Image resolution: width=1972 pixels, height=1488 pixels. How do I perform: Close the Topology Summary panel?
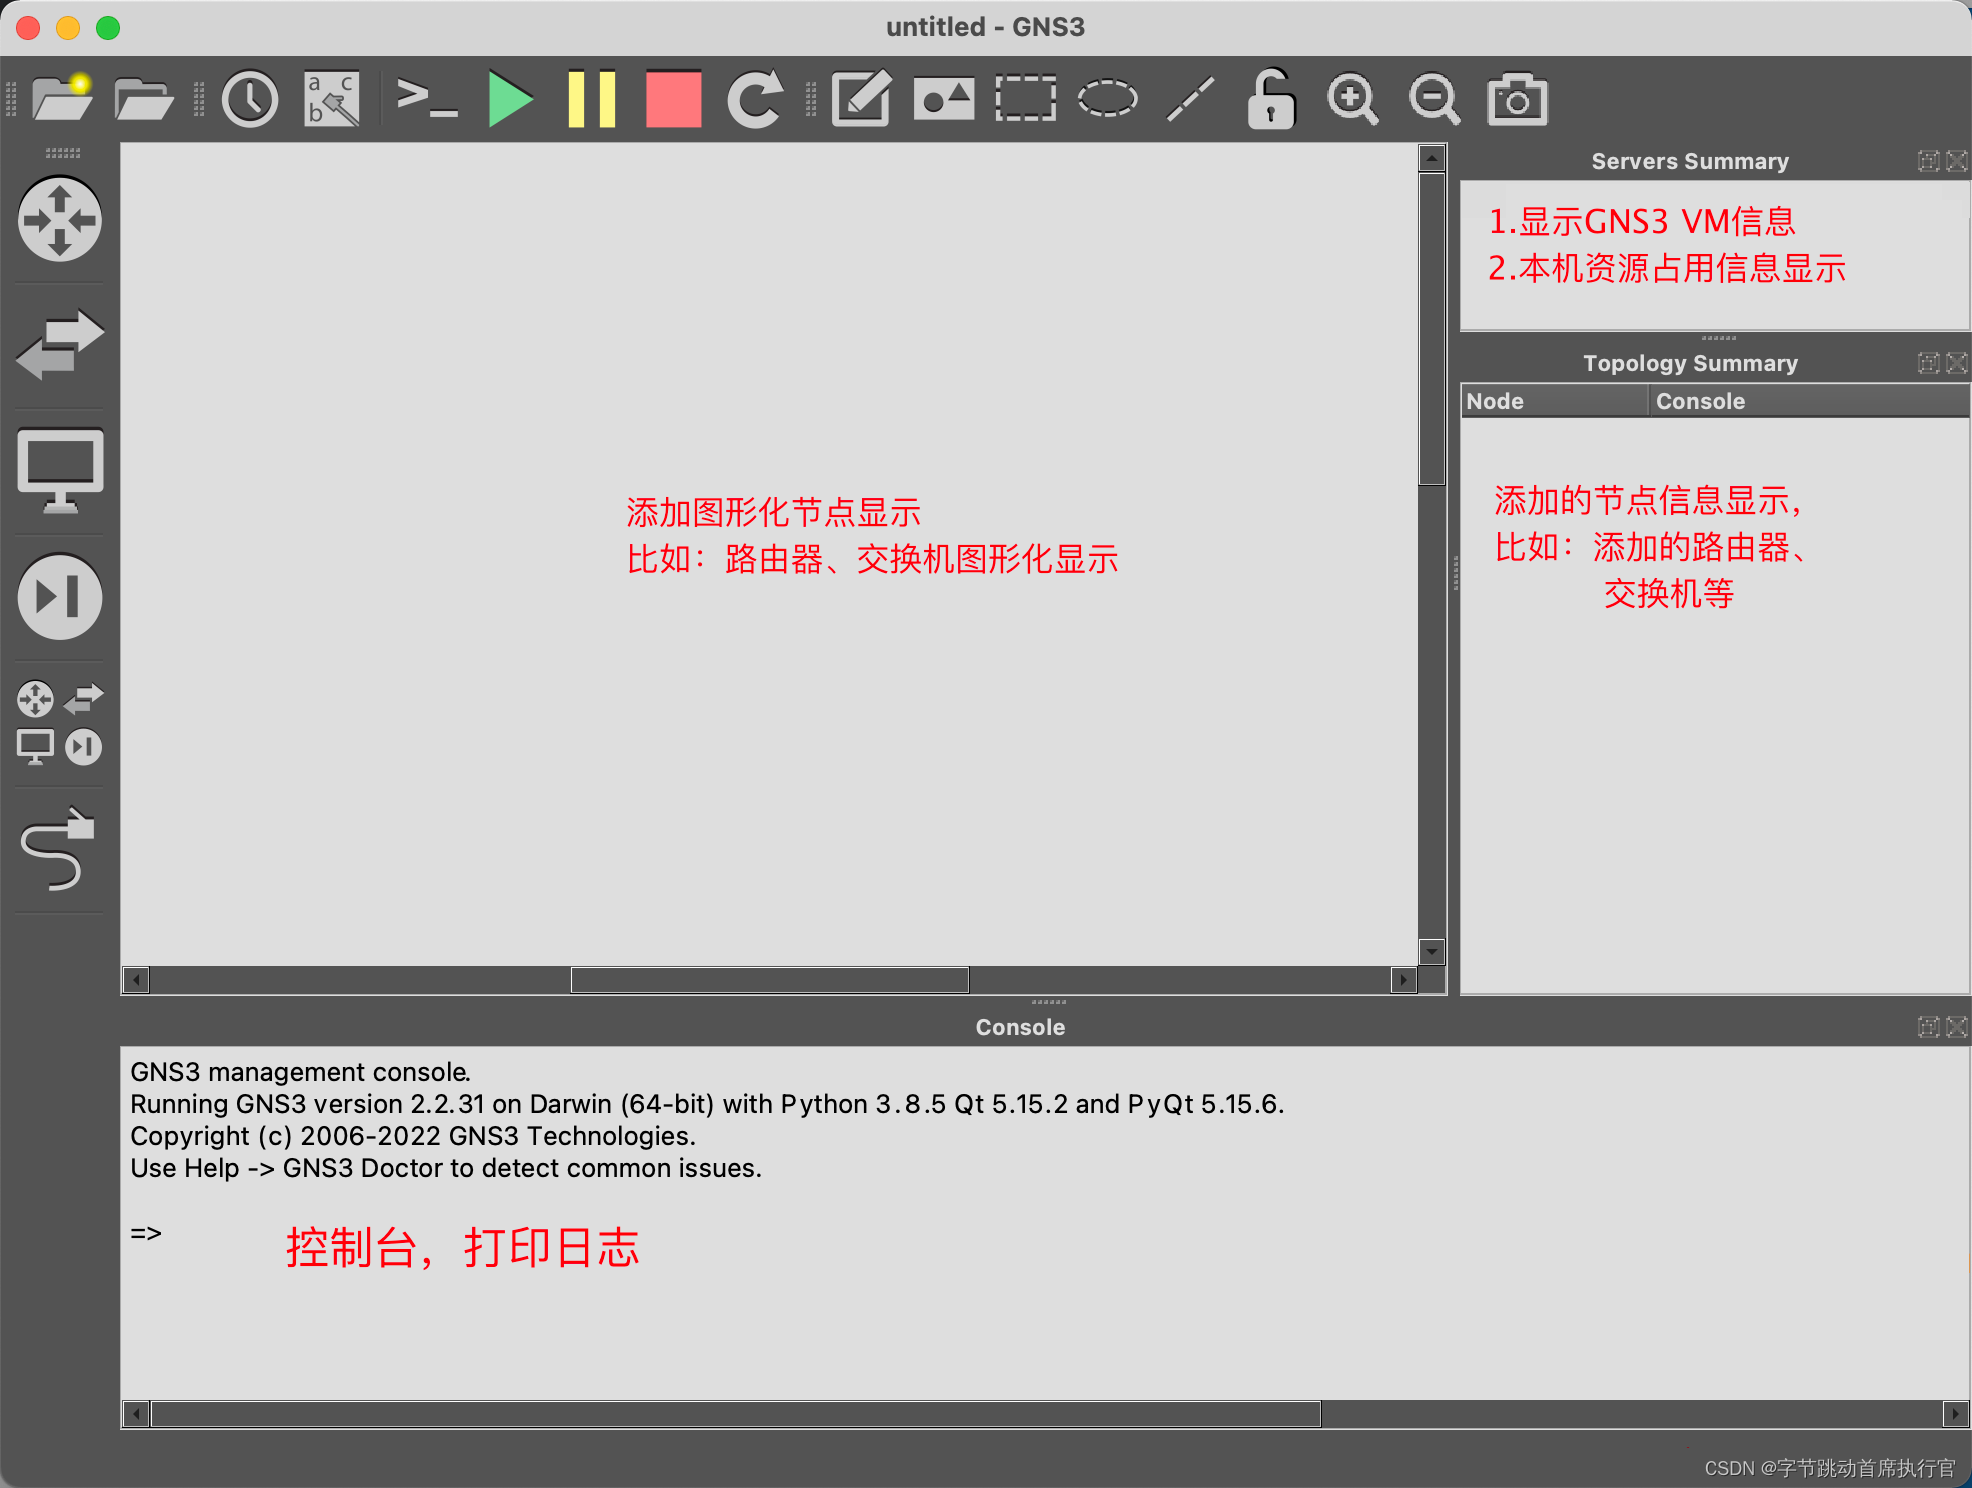point(1957,363)
